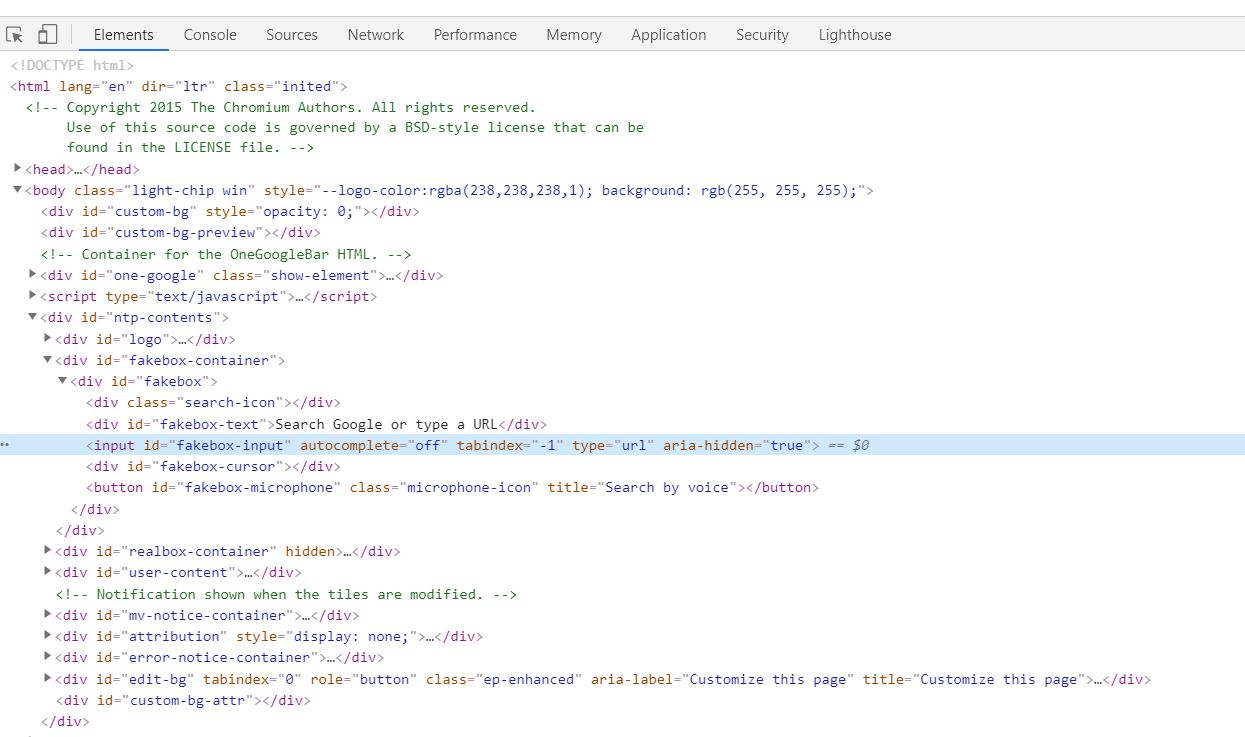The image size is (1245, 737).
Task: Click the "show-element" class value
Action: pos(321,275)
